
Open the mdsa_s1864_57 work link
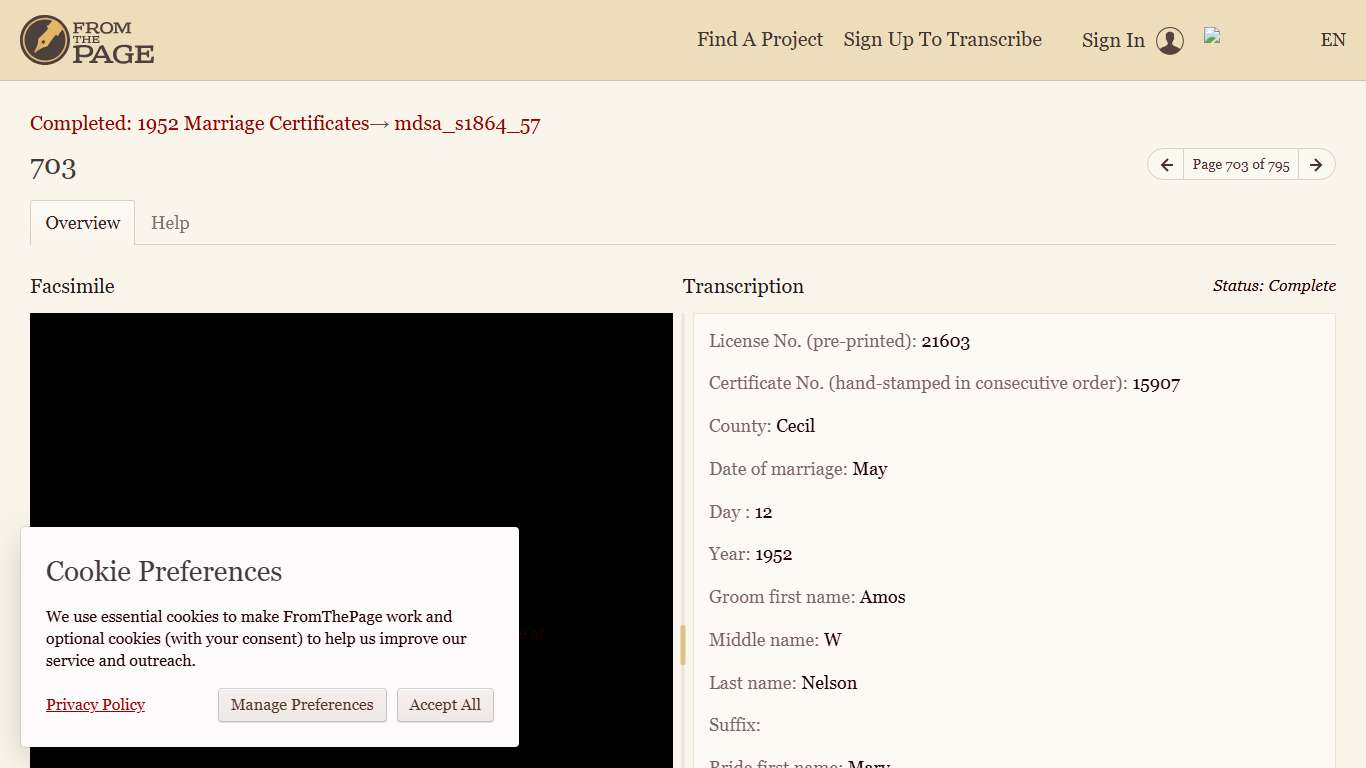467,124
